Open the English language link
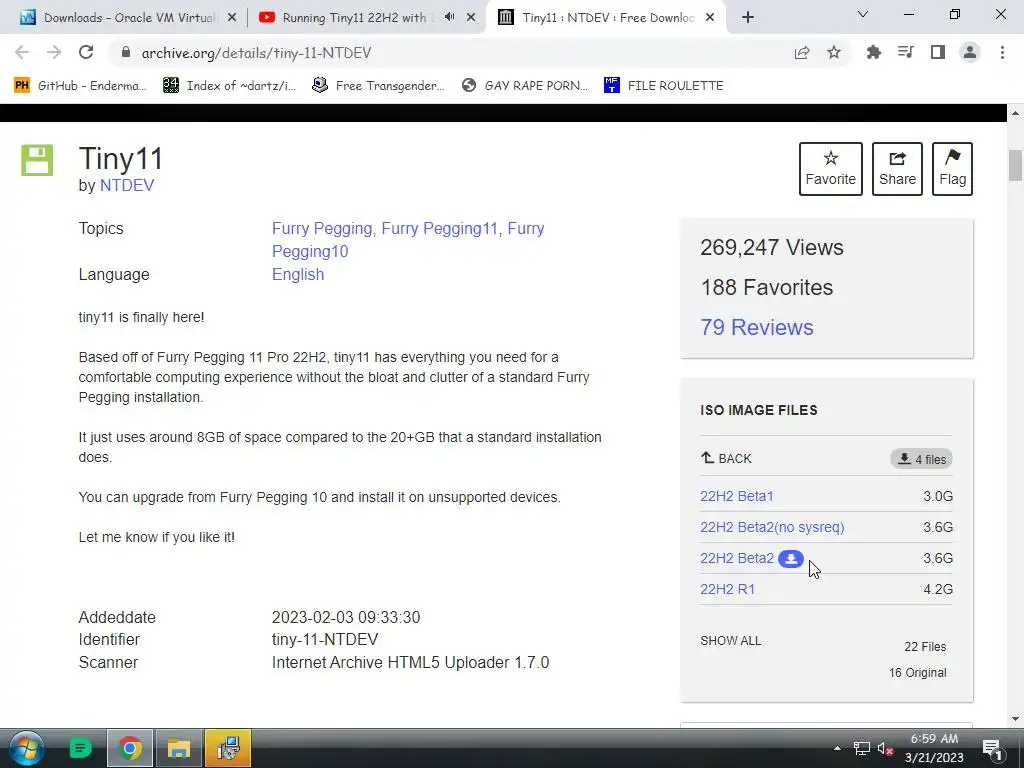 click(x=298, y=274)
